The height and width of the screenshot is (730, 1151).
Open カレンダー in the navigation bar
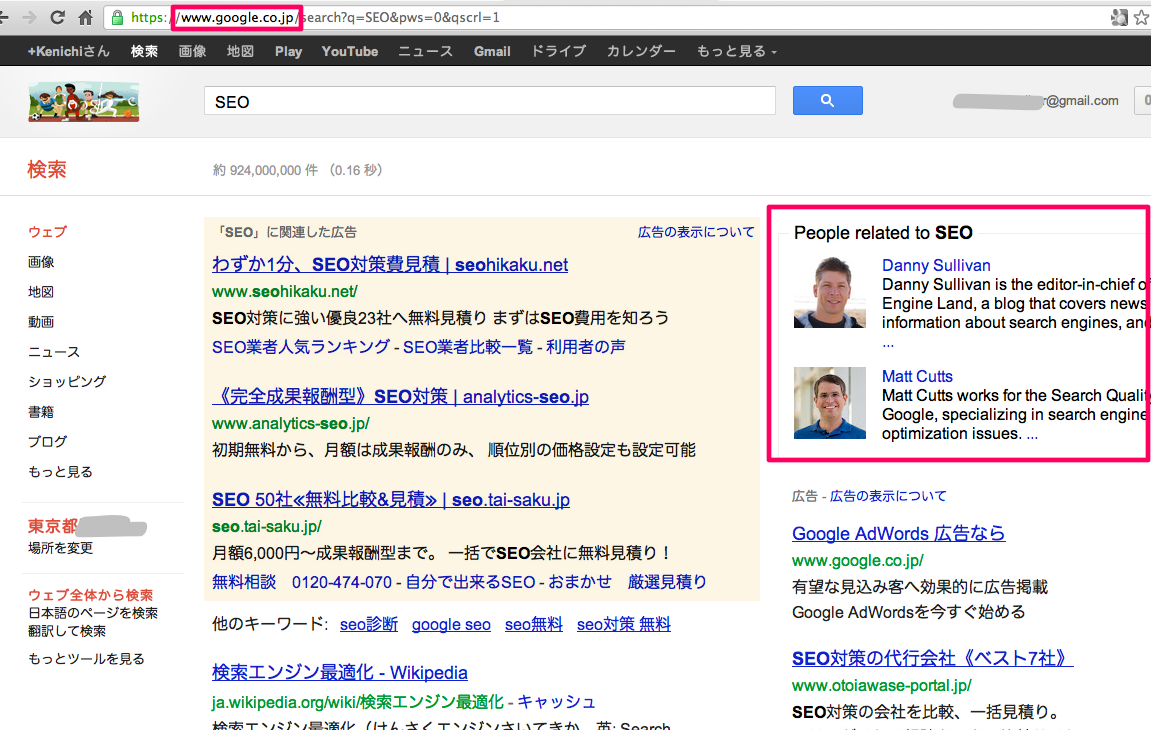click(641, 51)
